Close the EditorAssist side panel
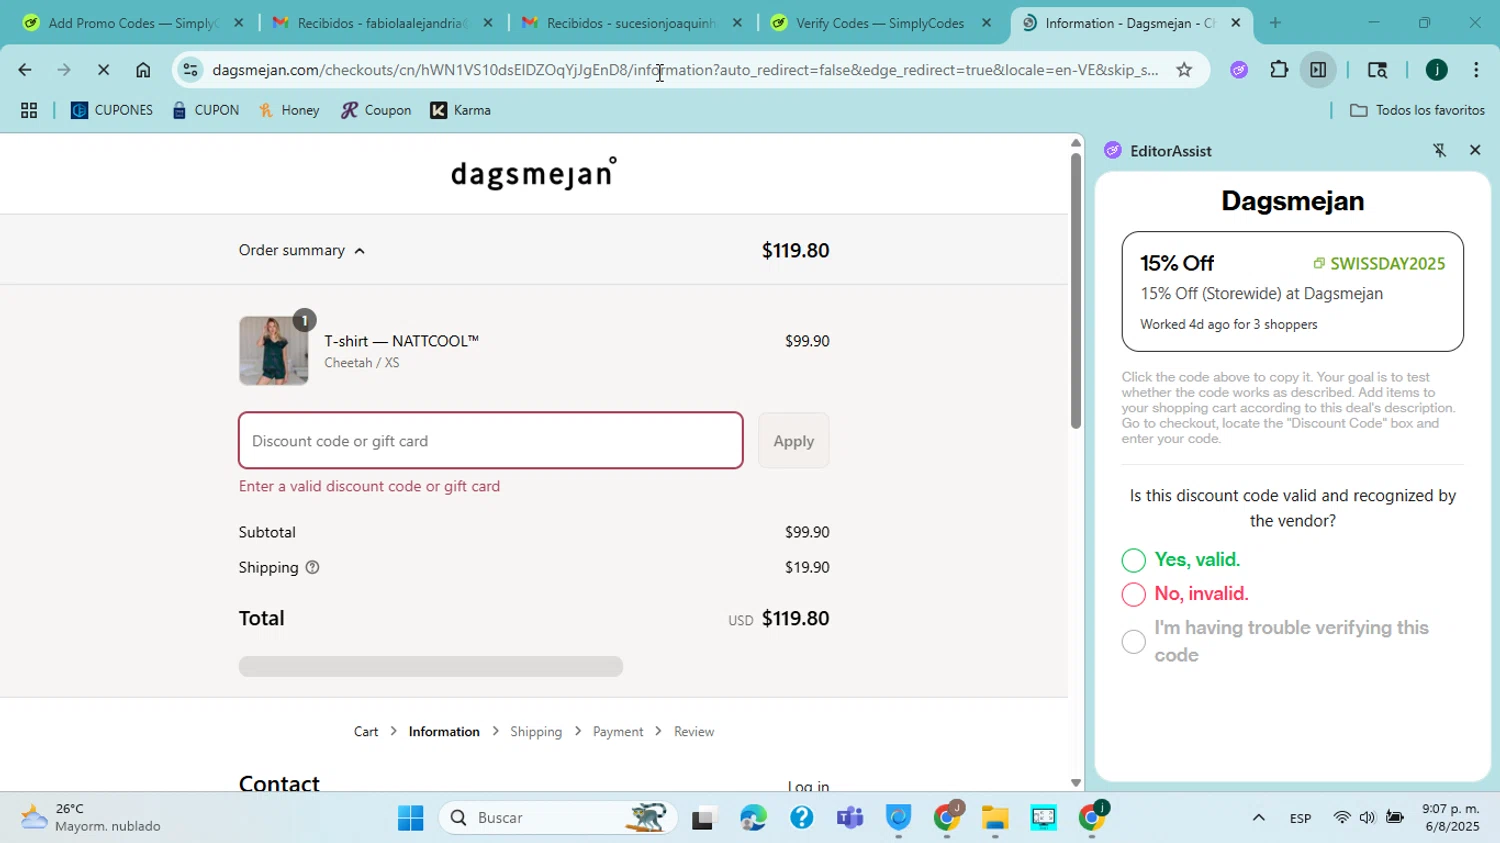 click(x=1475, y=150)
